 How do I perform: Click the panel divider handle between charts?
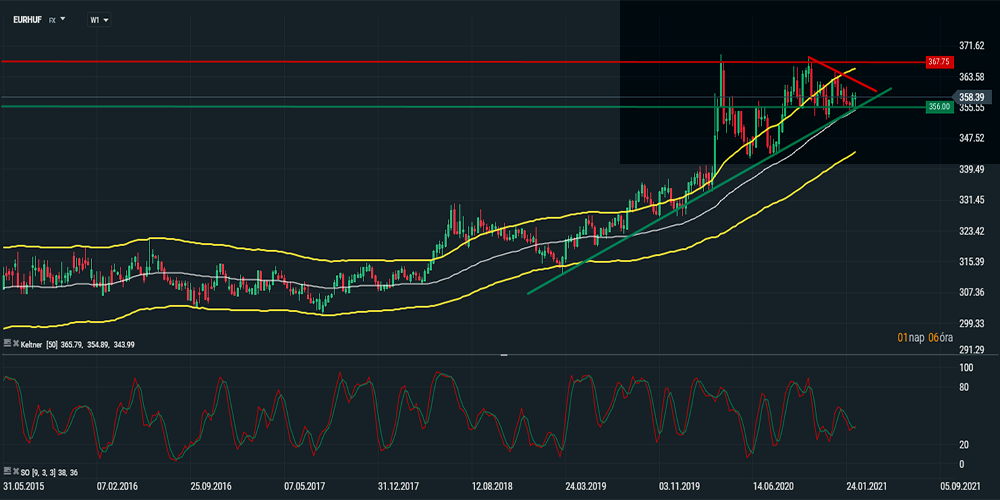point(504,355)
